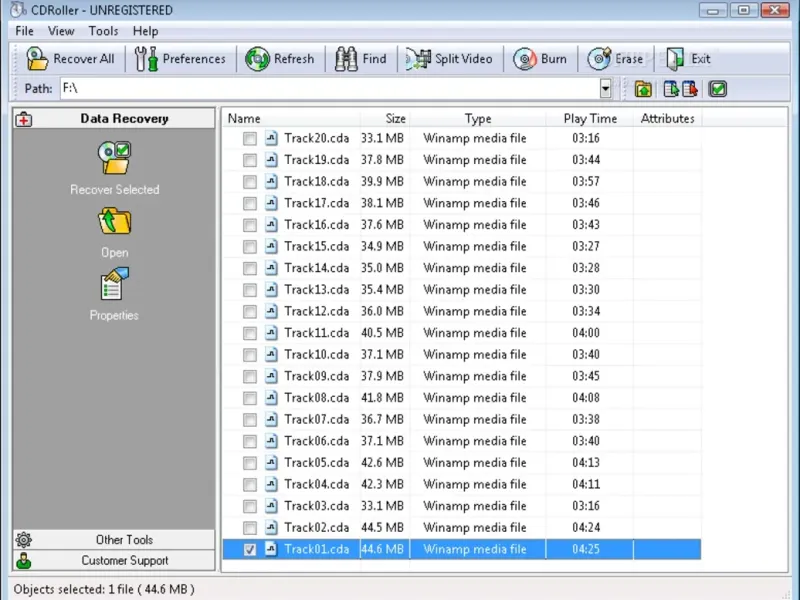The height and width of the screenshot is (600, 800).
Task: Click the Erase disc icon
Action: [x=598, y=59]
